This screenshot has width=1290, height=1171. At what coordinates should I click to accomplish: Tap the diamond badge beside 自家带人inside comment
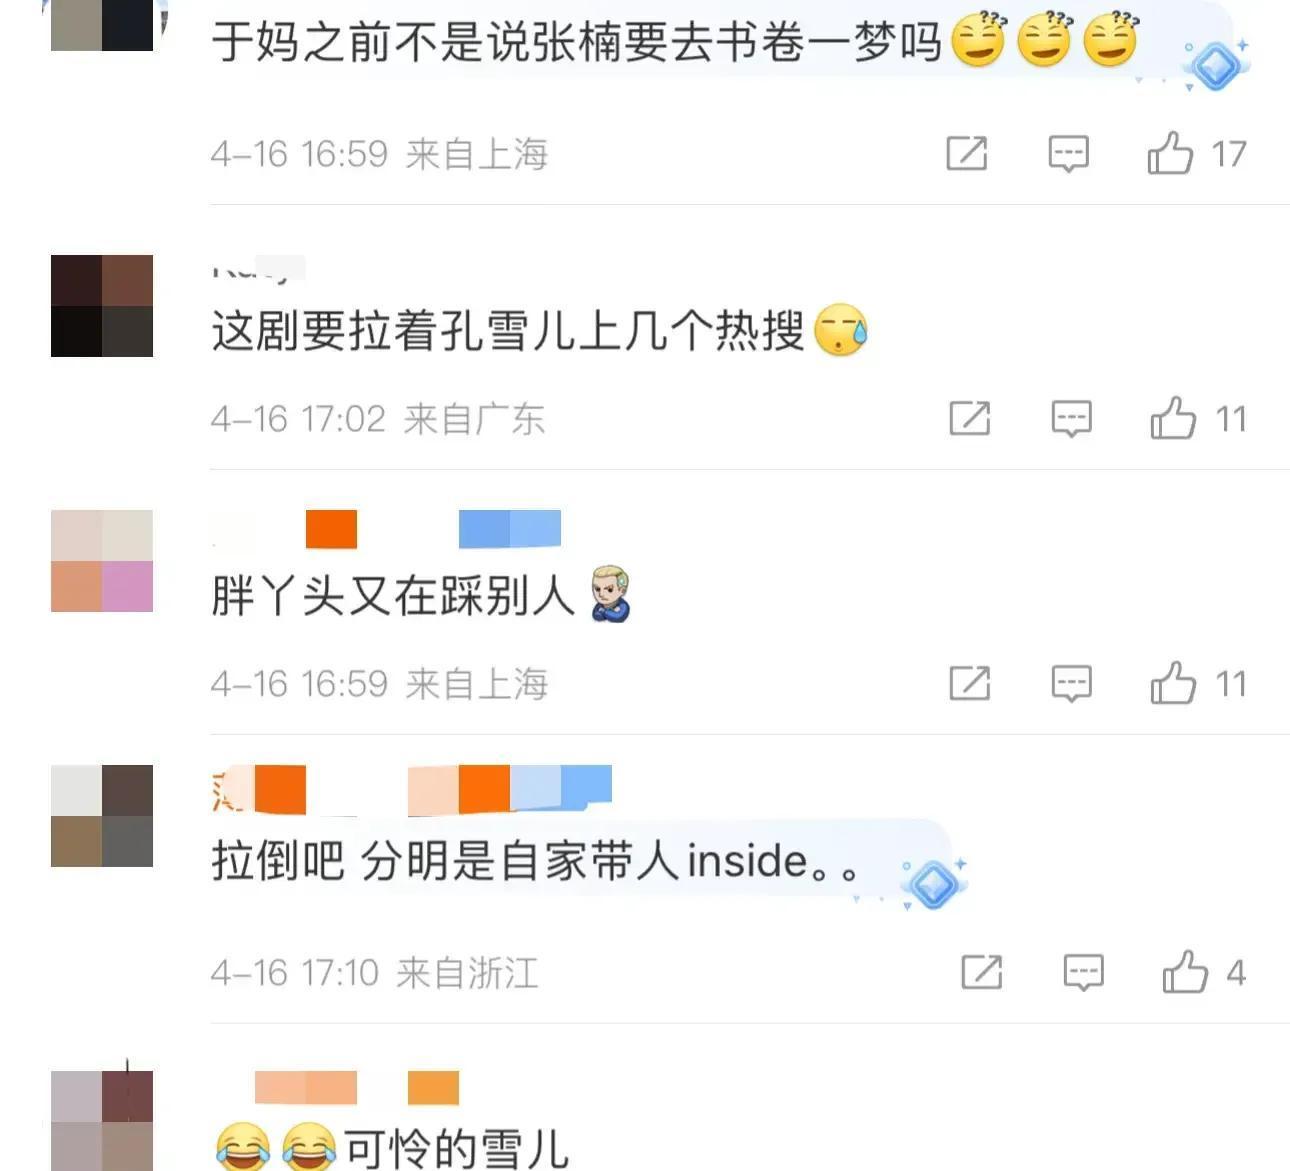[x=933, y=884]
